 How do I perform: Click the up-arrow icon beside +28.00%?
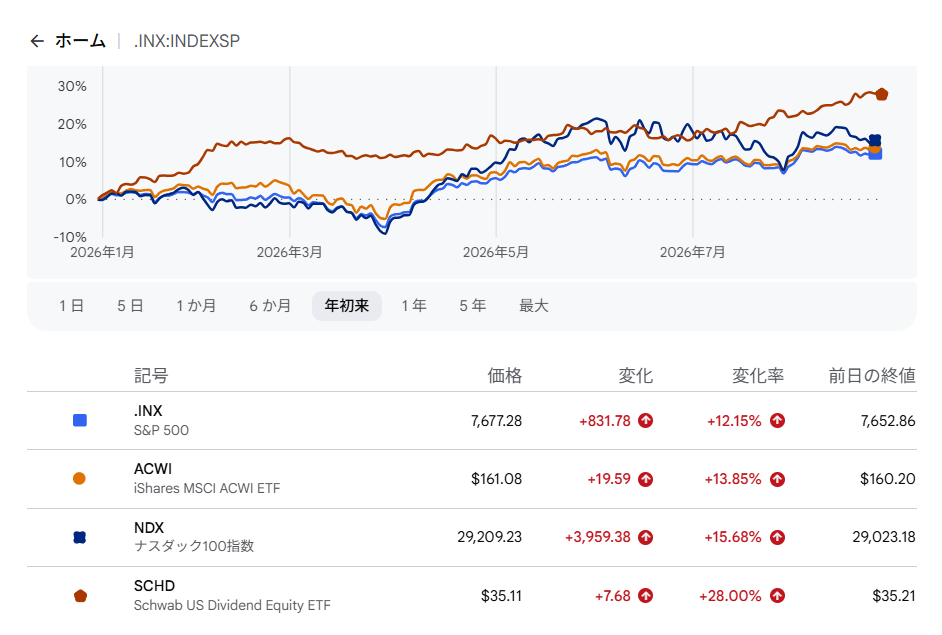[x=777, y=596]
